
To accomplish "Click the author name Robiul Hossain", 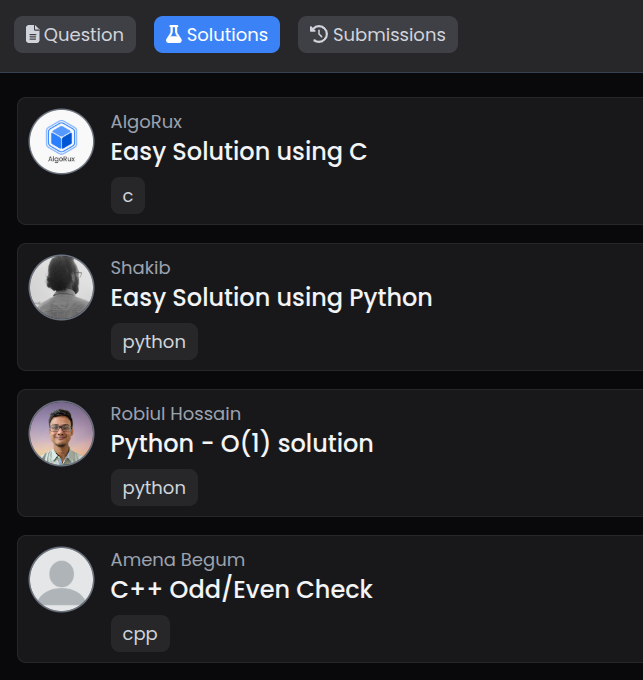I will tap(175, 414).
